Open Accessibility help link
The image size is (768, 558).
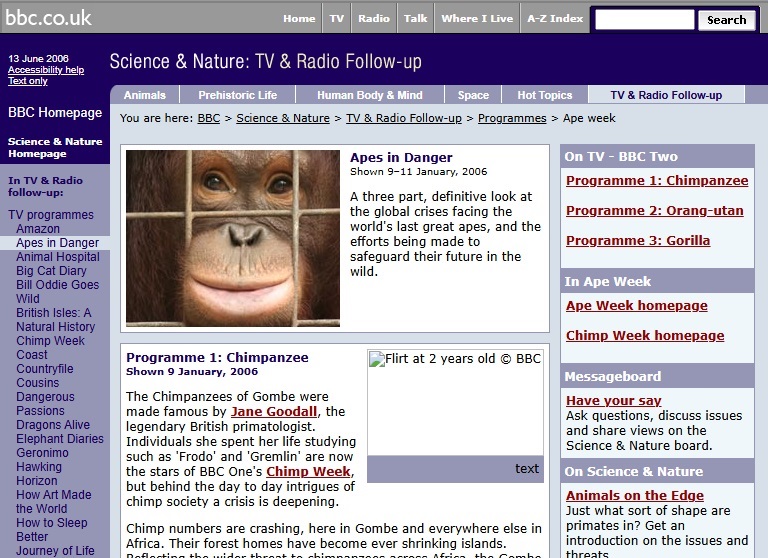click(x=46, y=70)
